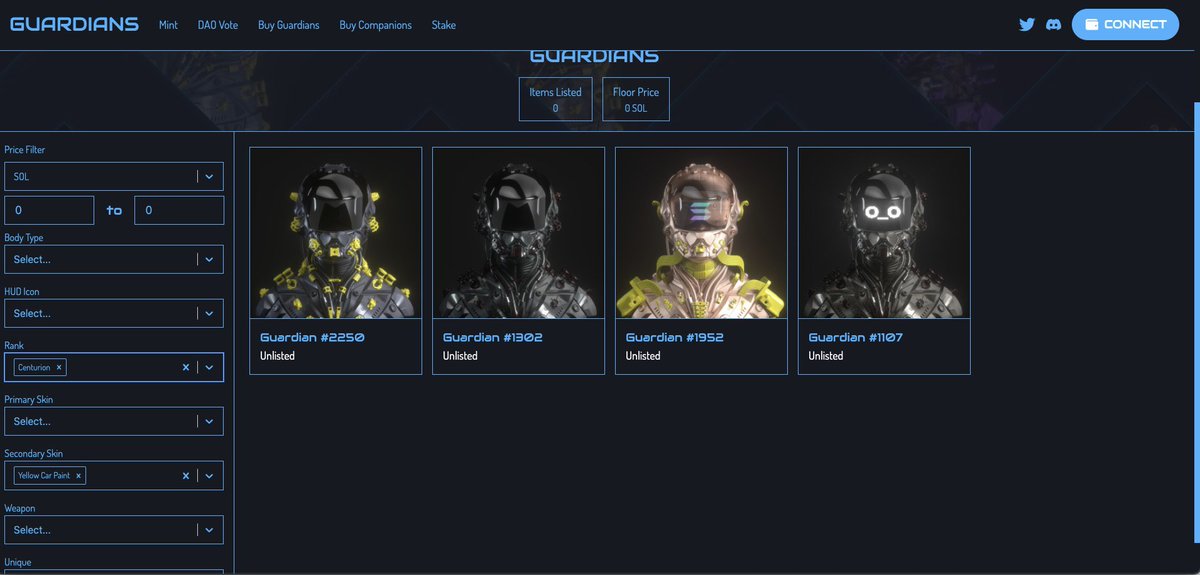Remove the Centurion rank tag

click(x=59, y=367)
